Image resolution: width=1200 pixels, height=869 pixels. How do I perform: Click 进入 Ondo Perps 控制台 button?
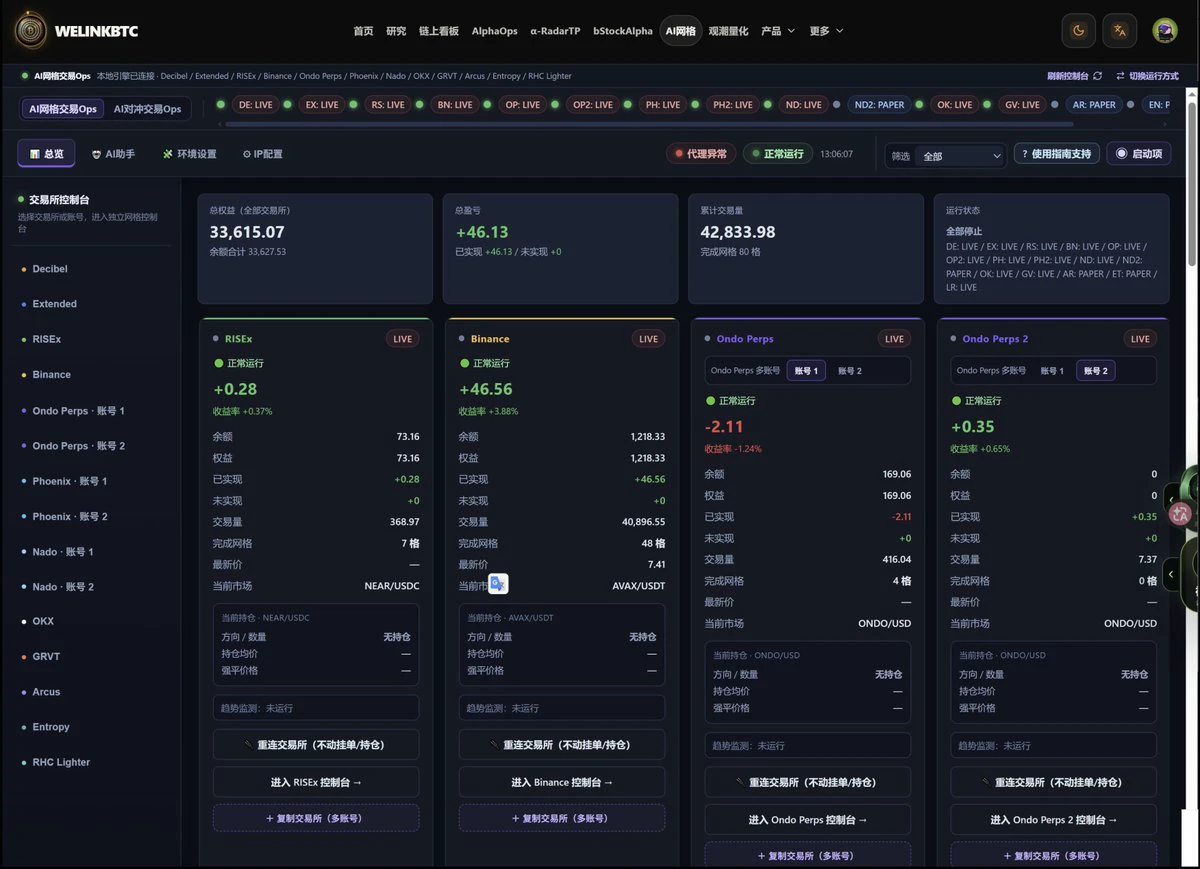(808, 820)
